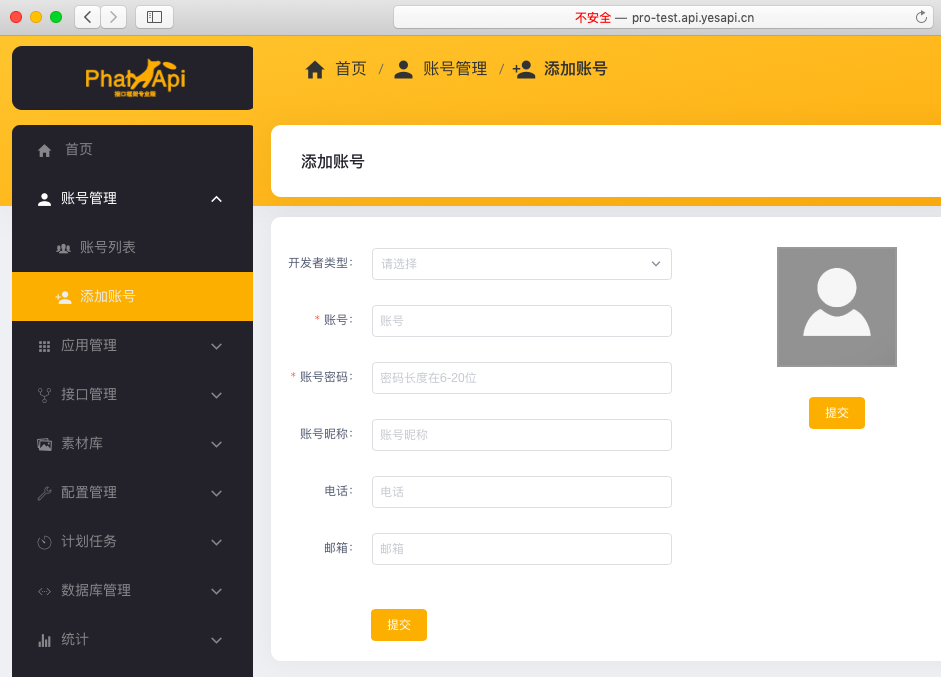Select 首页 in the sidebar
Viewport: 941px width, 677px height.
(79, 150)
